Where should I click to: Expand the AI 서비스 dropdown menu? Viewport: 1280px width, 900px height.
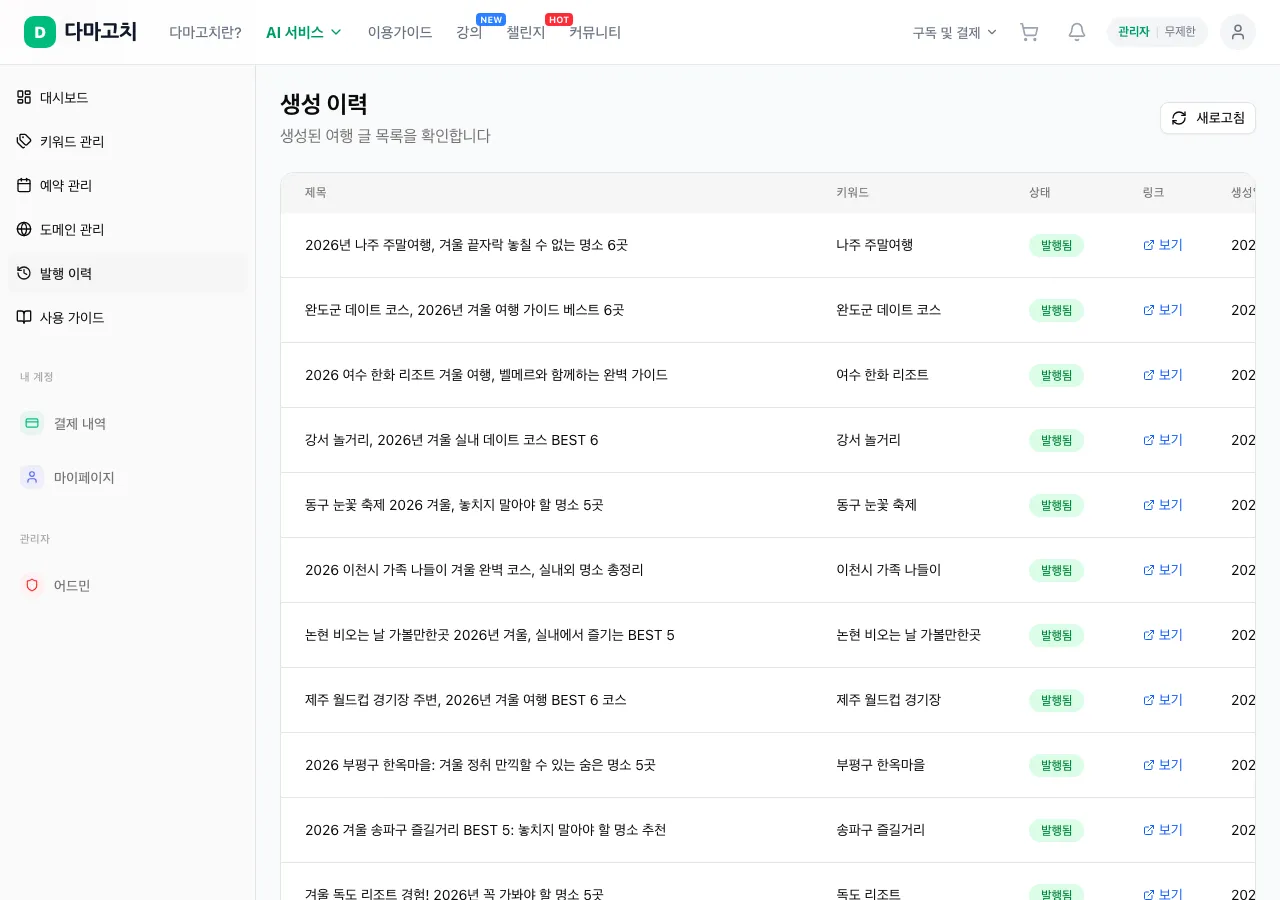point(304,32)
